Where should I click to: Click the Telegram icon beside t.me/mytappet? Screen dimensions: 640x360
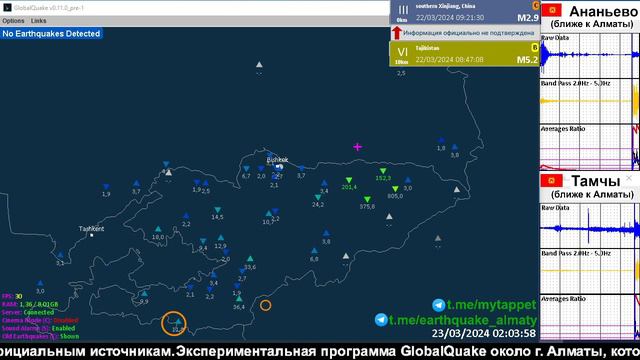[439, 305]
